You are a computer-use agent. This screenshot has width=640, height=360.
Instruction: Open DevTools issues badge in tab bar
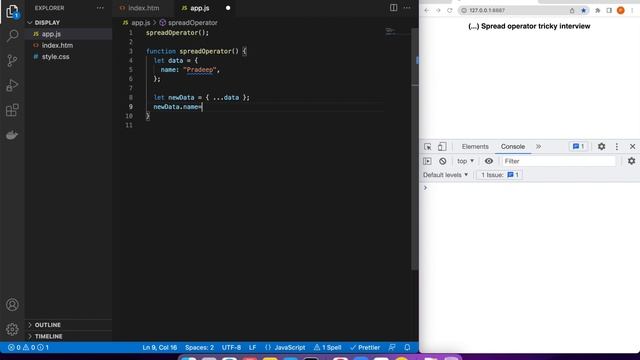click(x=578, y=147)
